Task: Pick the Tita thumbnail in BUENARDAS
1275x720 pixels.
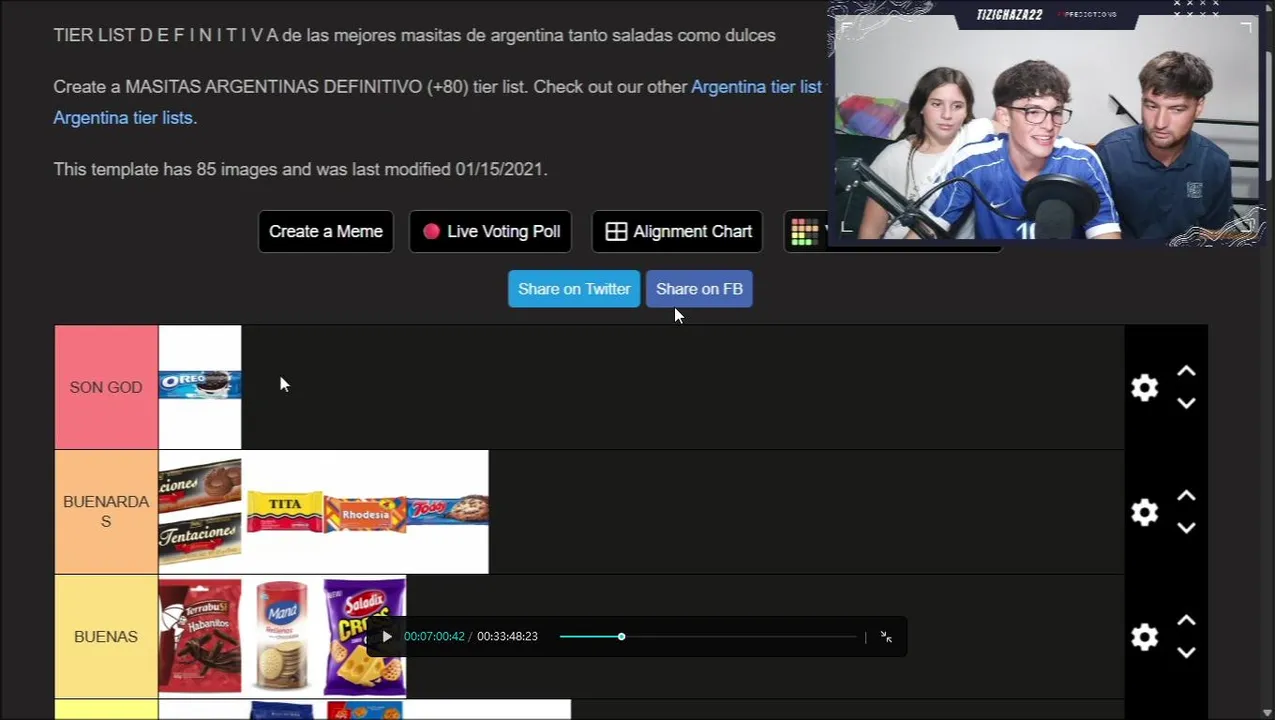Action: click(x=284, y=512)
